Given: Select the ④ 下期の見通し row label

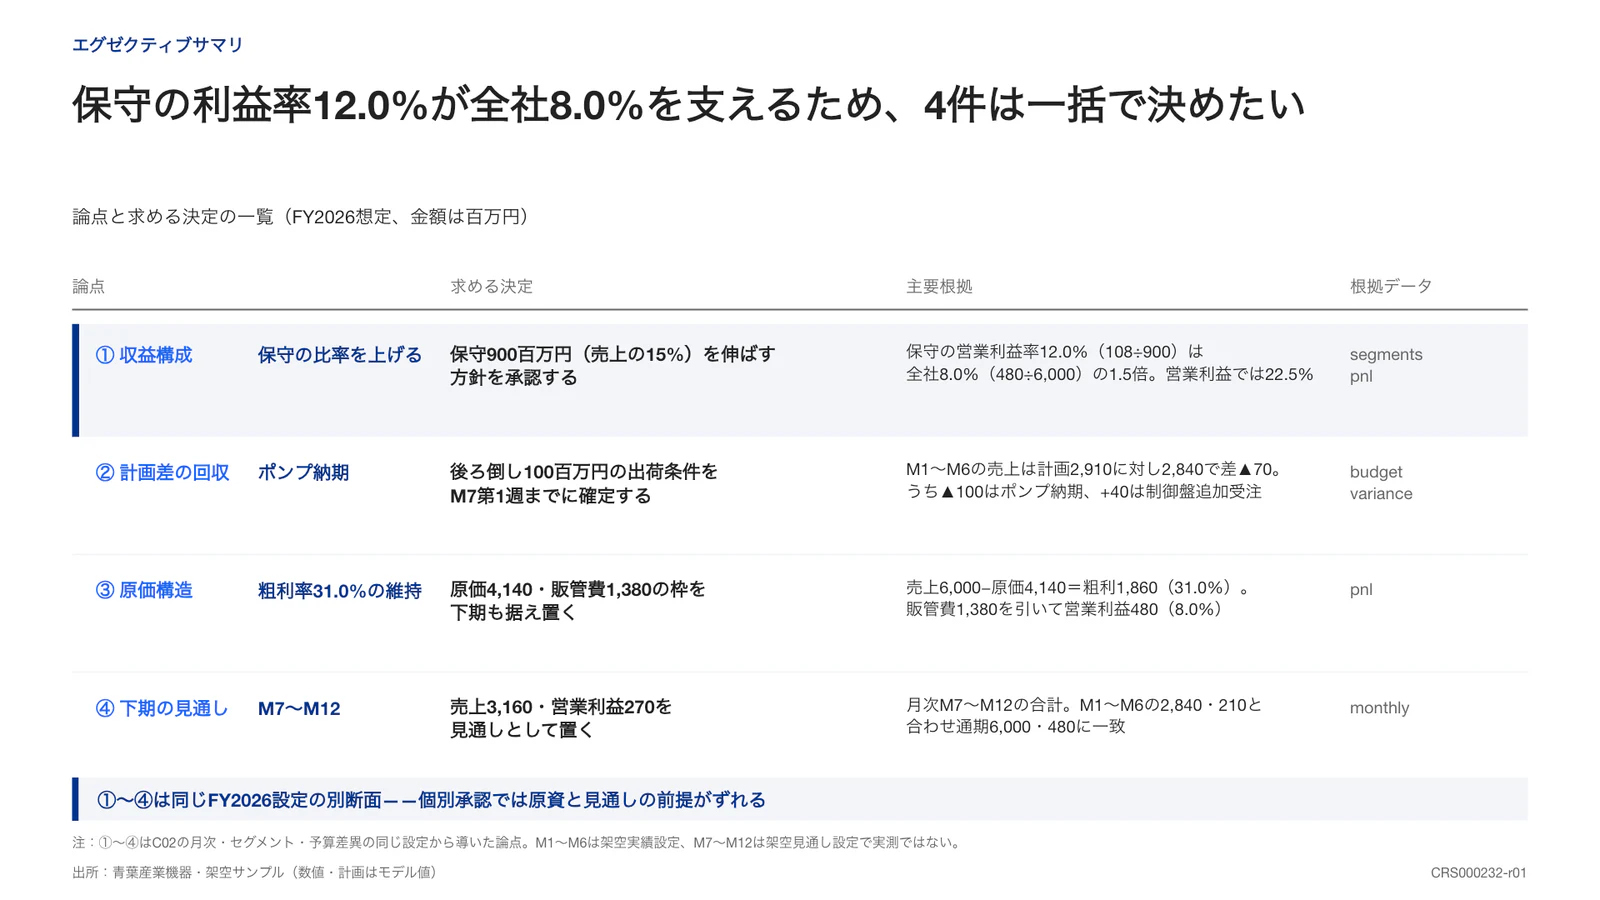Looking at the screenshot, I should [x=162, y=708].
